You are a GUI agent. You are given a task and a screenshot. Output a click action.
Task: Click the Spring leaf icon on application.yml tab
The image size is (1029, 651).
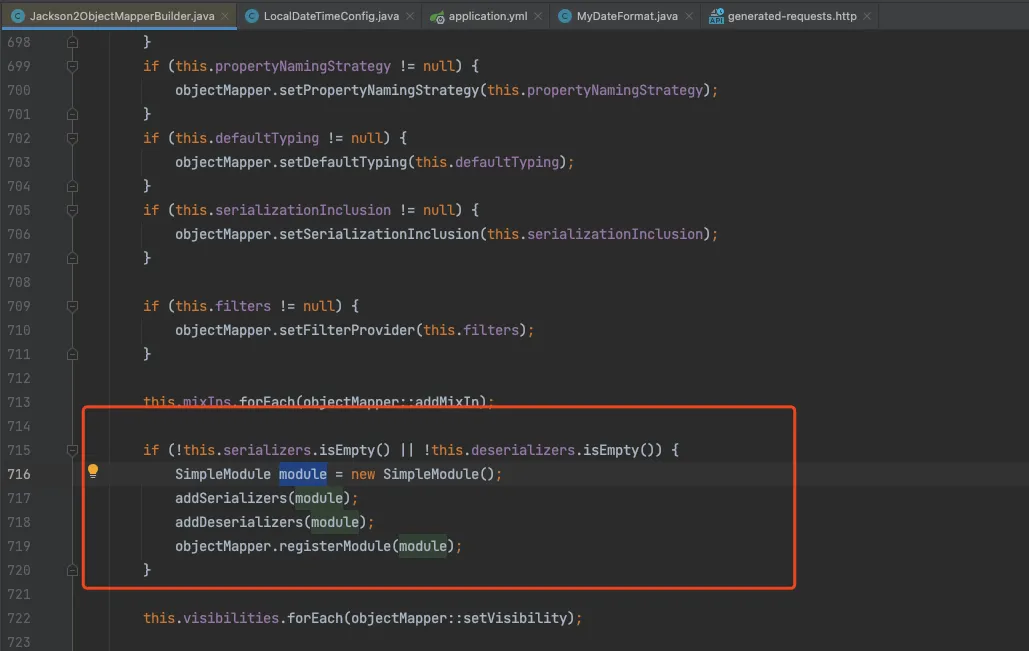[436, 17]
